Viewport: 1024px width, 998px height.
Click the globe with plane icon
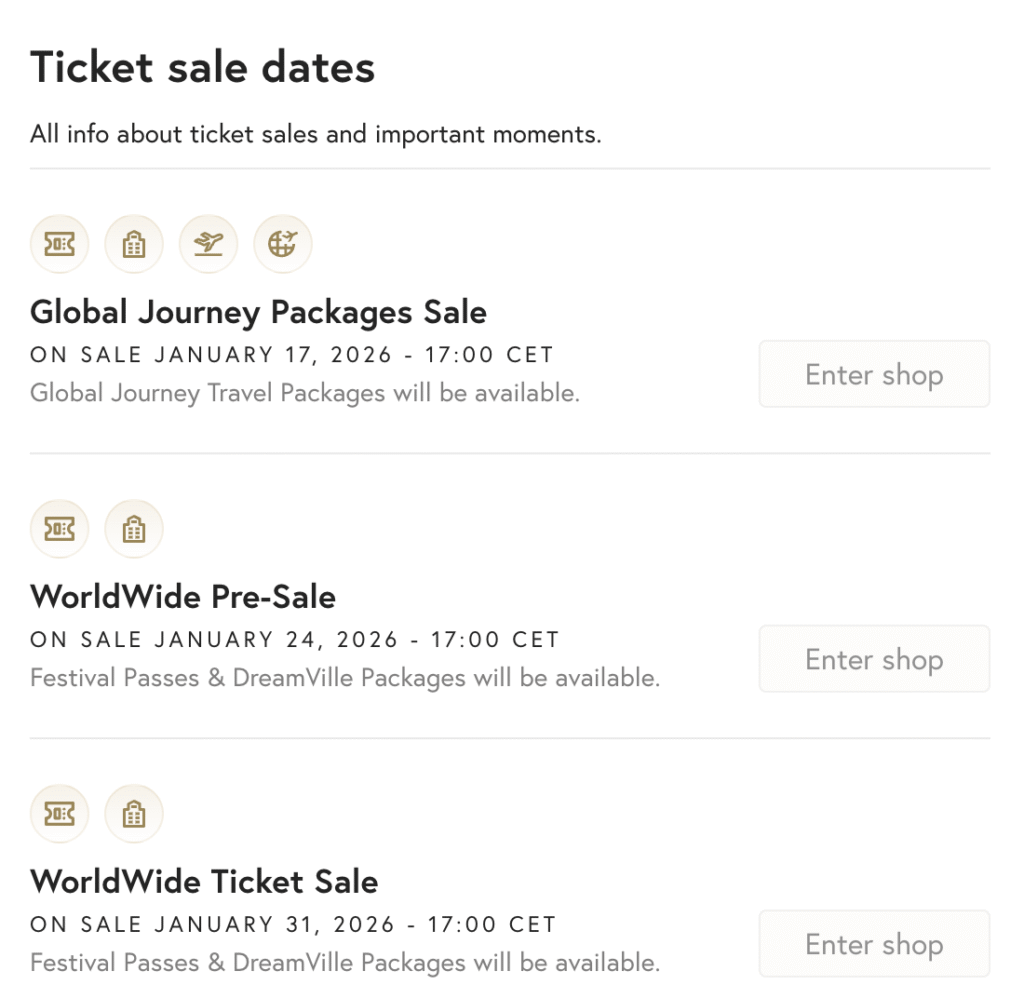tap(282, 244)
